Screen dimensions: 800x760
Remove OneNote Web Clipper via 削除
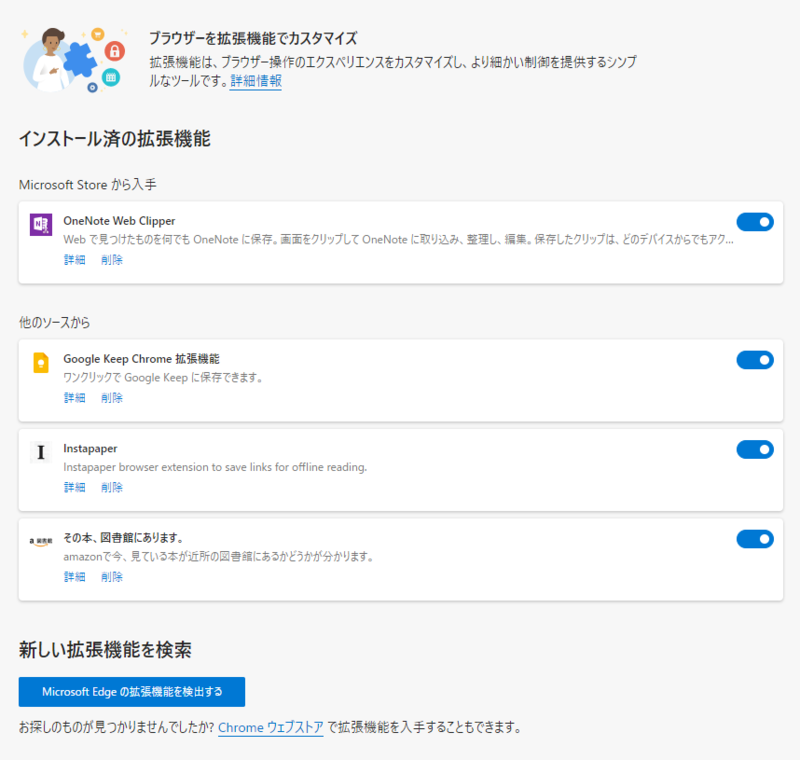click(x=112, y=260)
